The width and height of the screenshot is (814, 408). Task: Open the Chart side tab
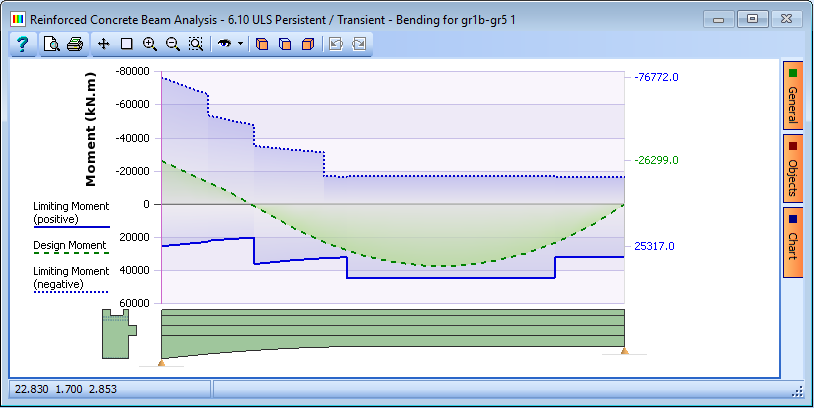pos(792,242)
